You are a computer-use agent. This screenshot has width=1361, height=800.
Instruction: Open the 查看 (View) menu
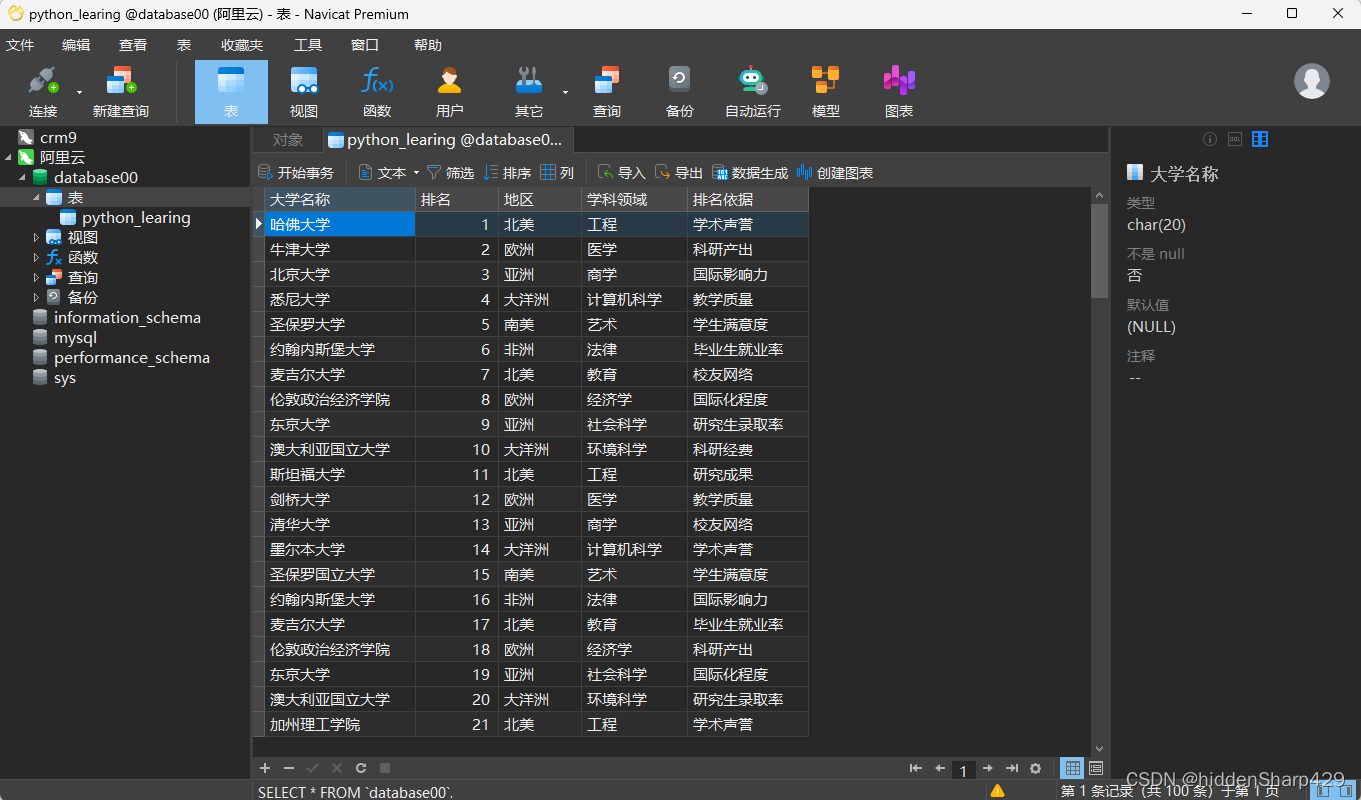(133, 45)
